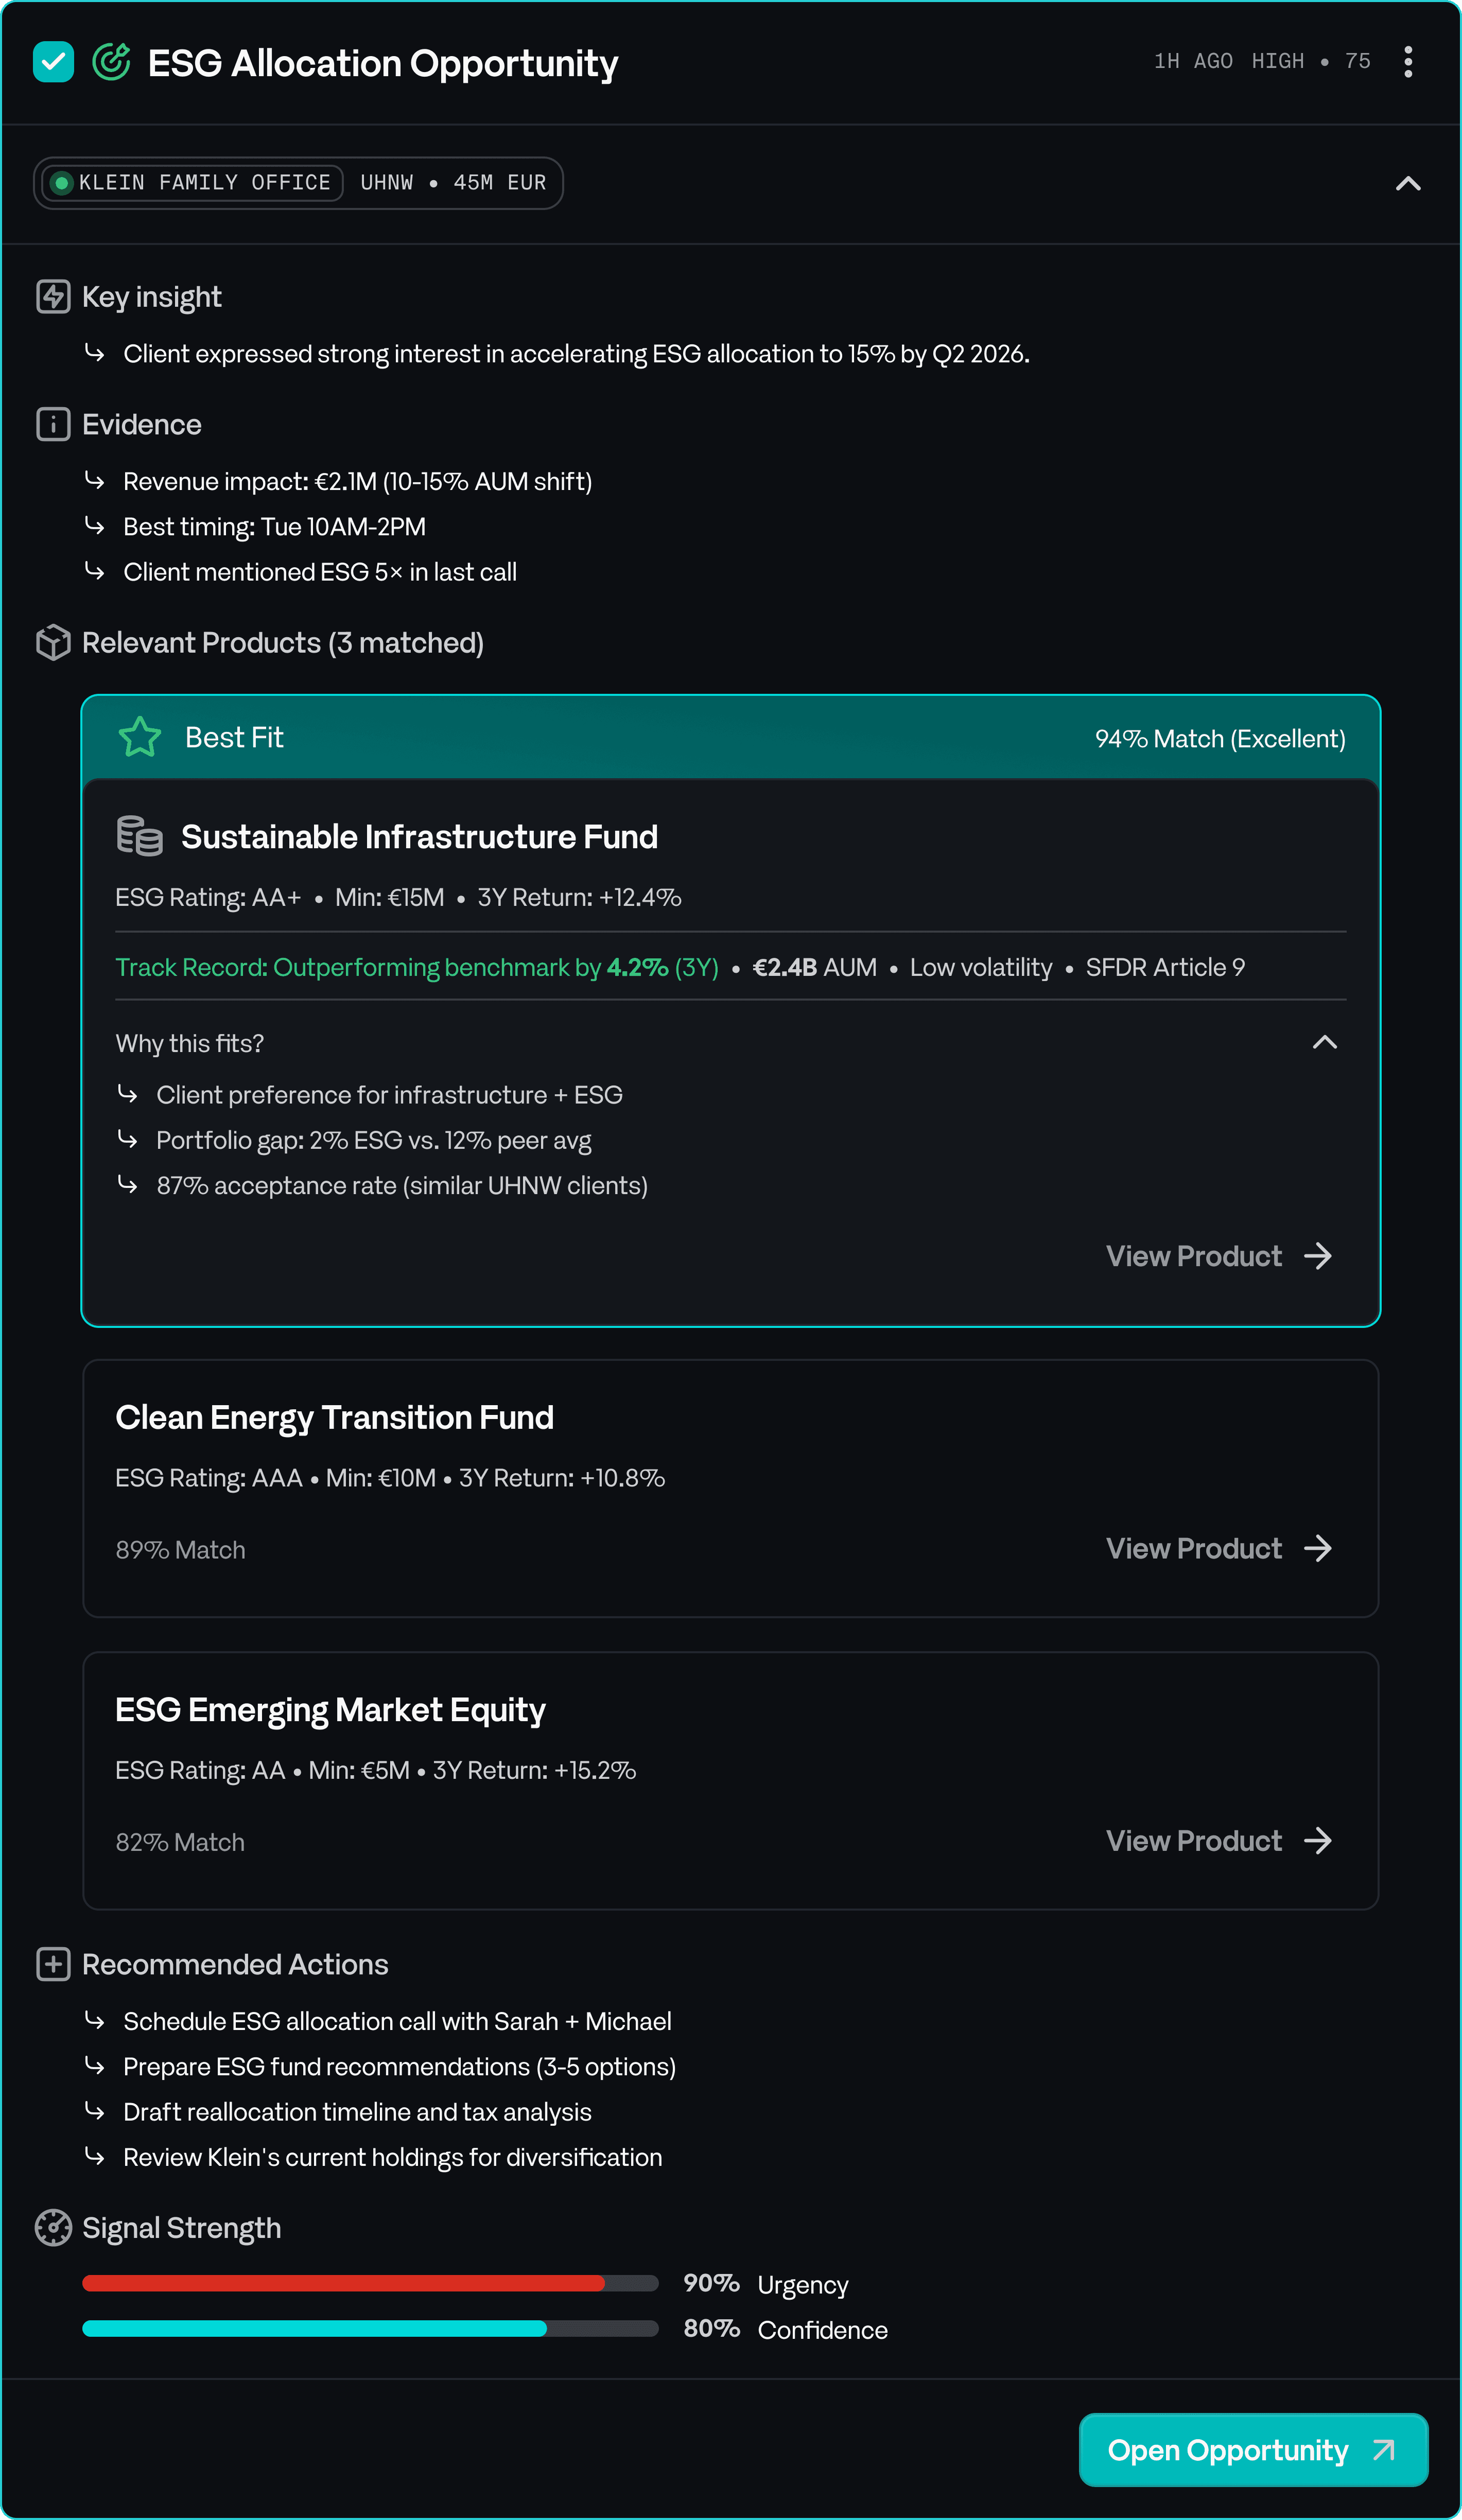The image size is (1462, 2520).
Task: Click the Klein Family Office client tag
Action: click(x=193, y=183)
